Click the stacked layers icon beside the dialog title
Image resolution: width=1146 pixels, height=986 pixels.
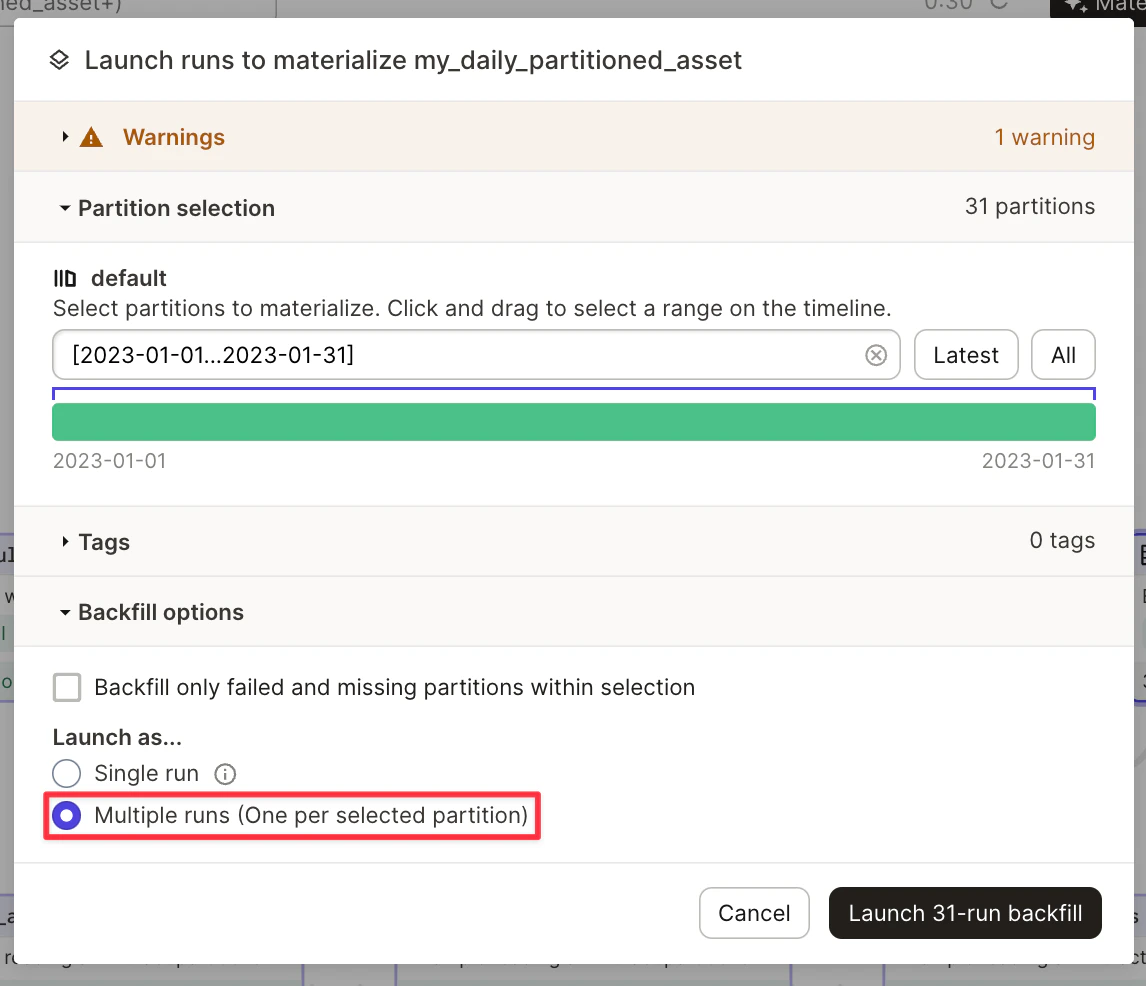click(57, 60)
